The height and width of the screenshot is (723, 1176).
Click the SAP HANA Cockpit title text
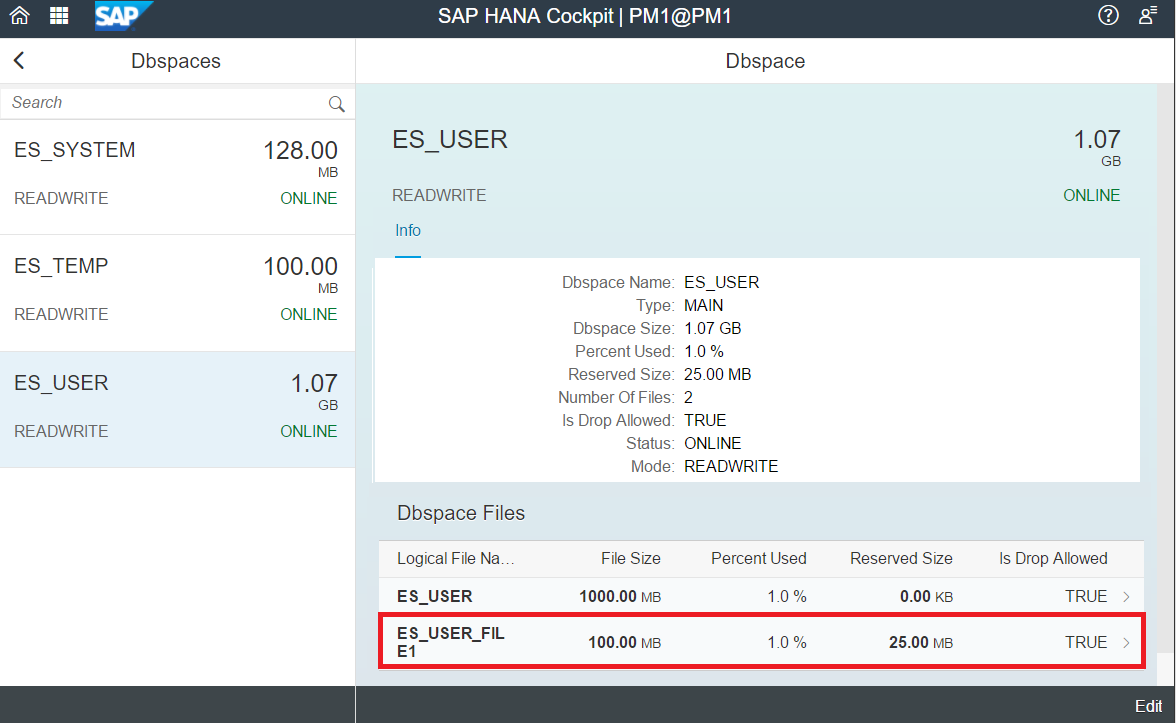585,16
